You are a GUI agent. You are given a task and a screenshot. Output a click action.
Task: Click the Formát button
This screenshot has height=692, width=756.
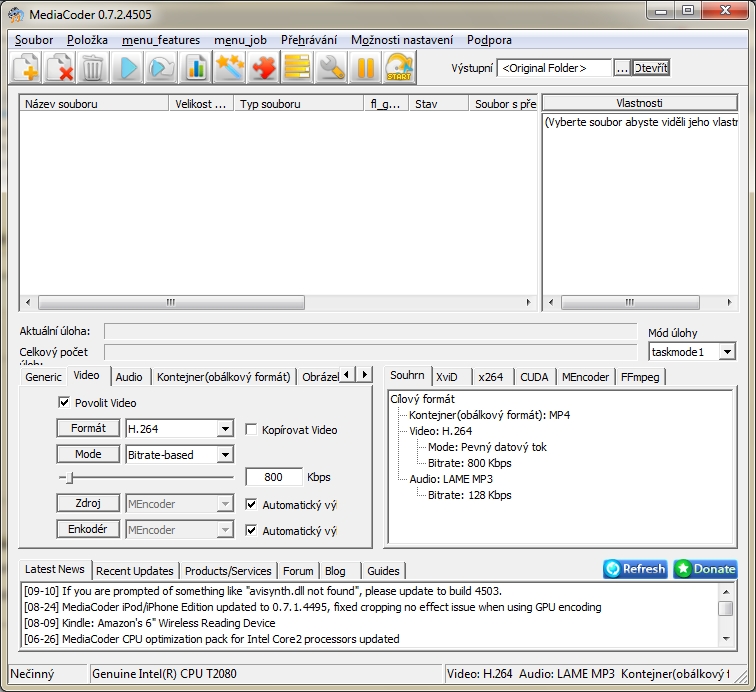88,428
